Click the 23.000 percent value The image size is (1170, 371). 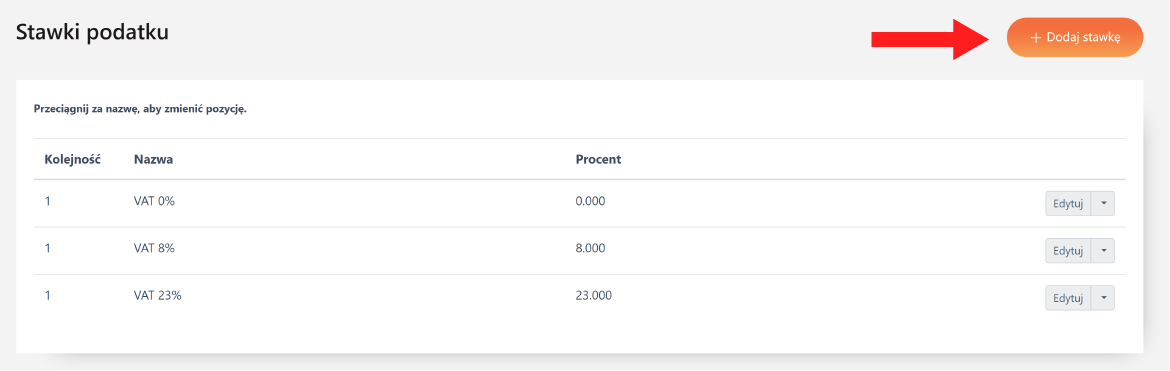pyautogui.click(x=594, y=296)
